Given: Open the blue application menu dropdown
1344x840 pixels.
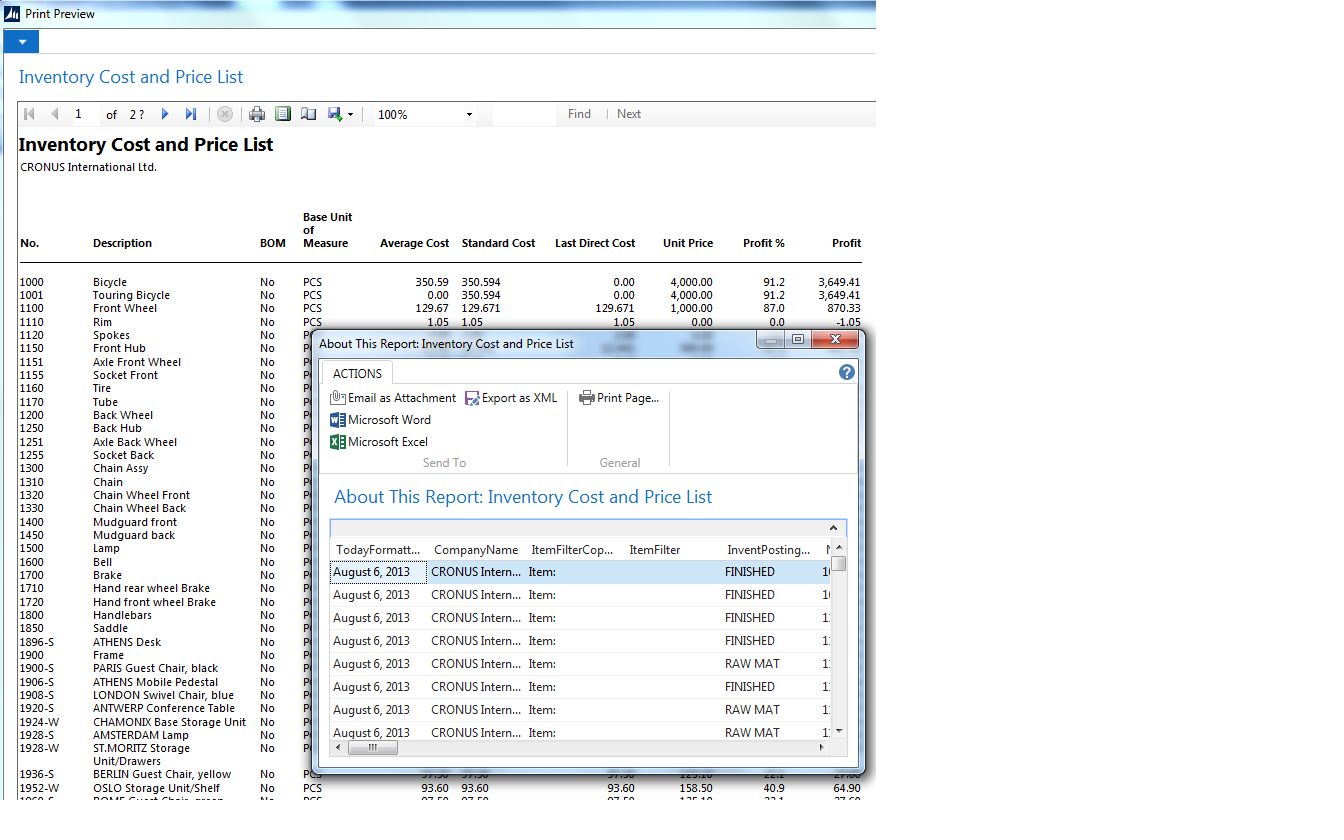Looking at the screenshot, I should coord(21,42).
